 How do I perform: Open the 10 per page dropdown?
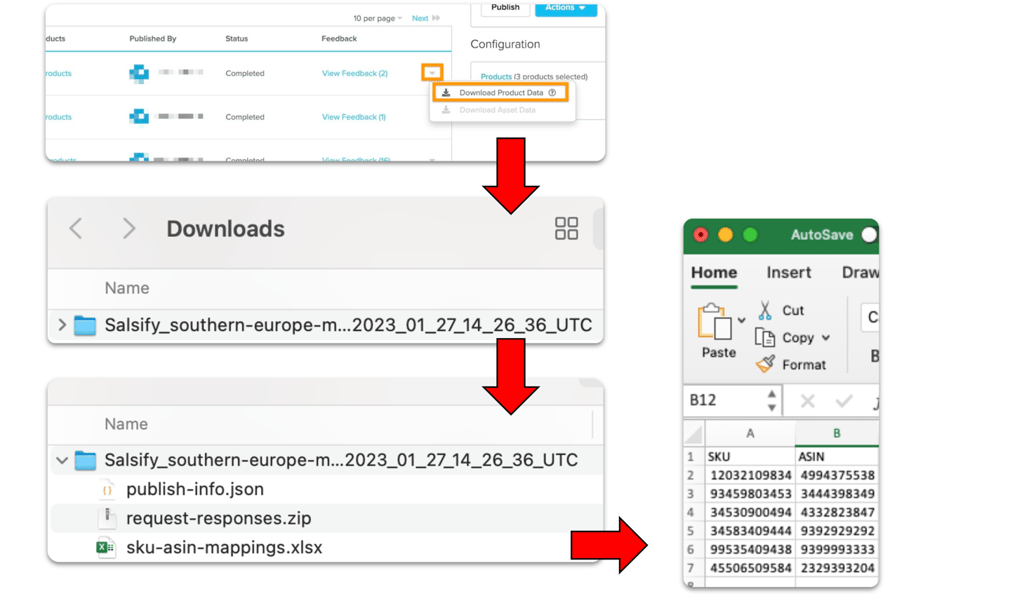point(377,18)
